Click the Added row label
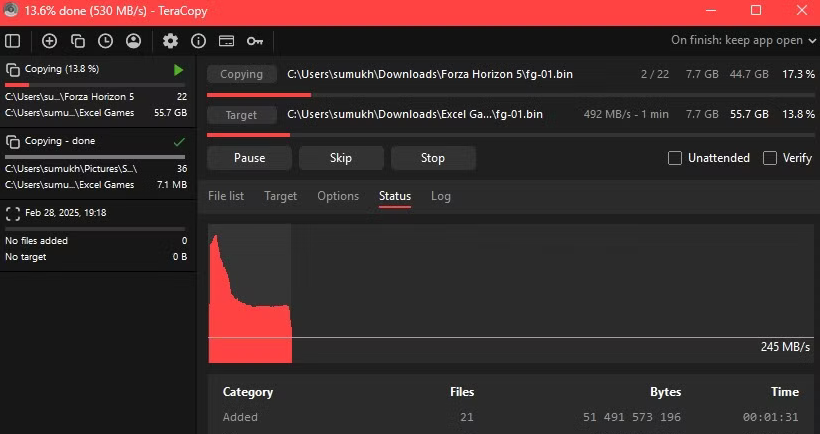 (240, 417)
